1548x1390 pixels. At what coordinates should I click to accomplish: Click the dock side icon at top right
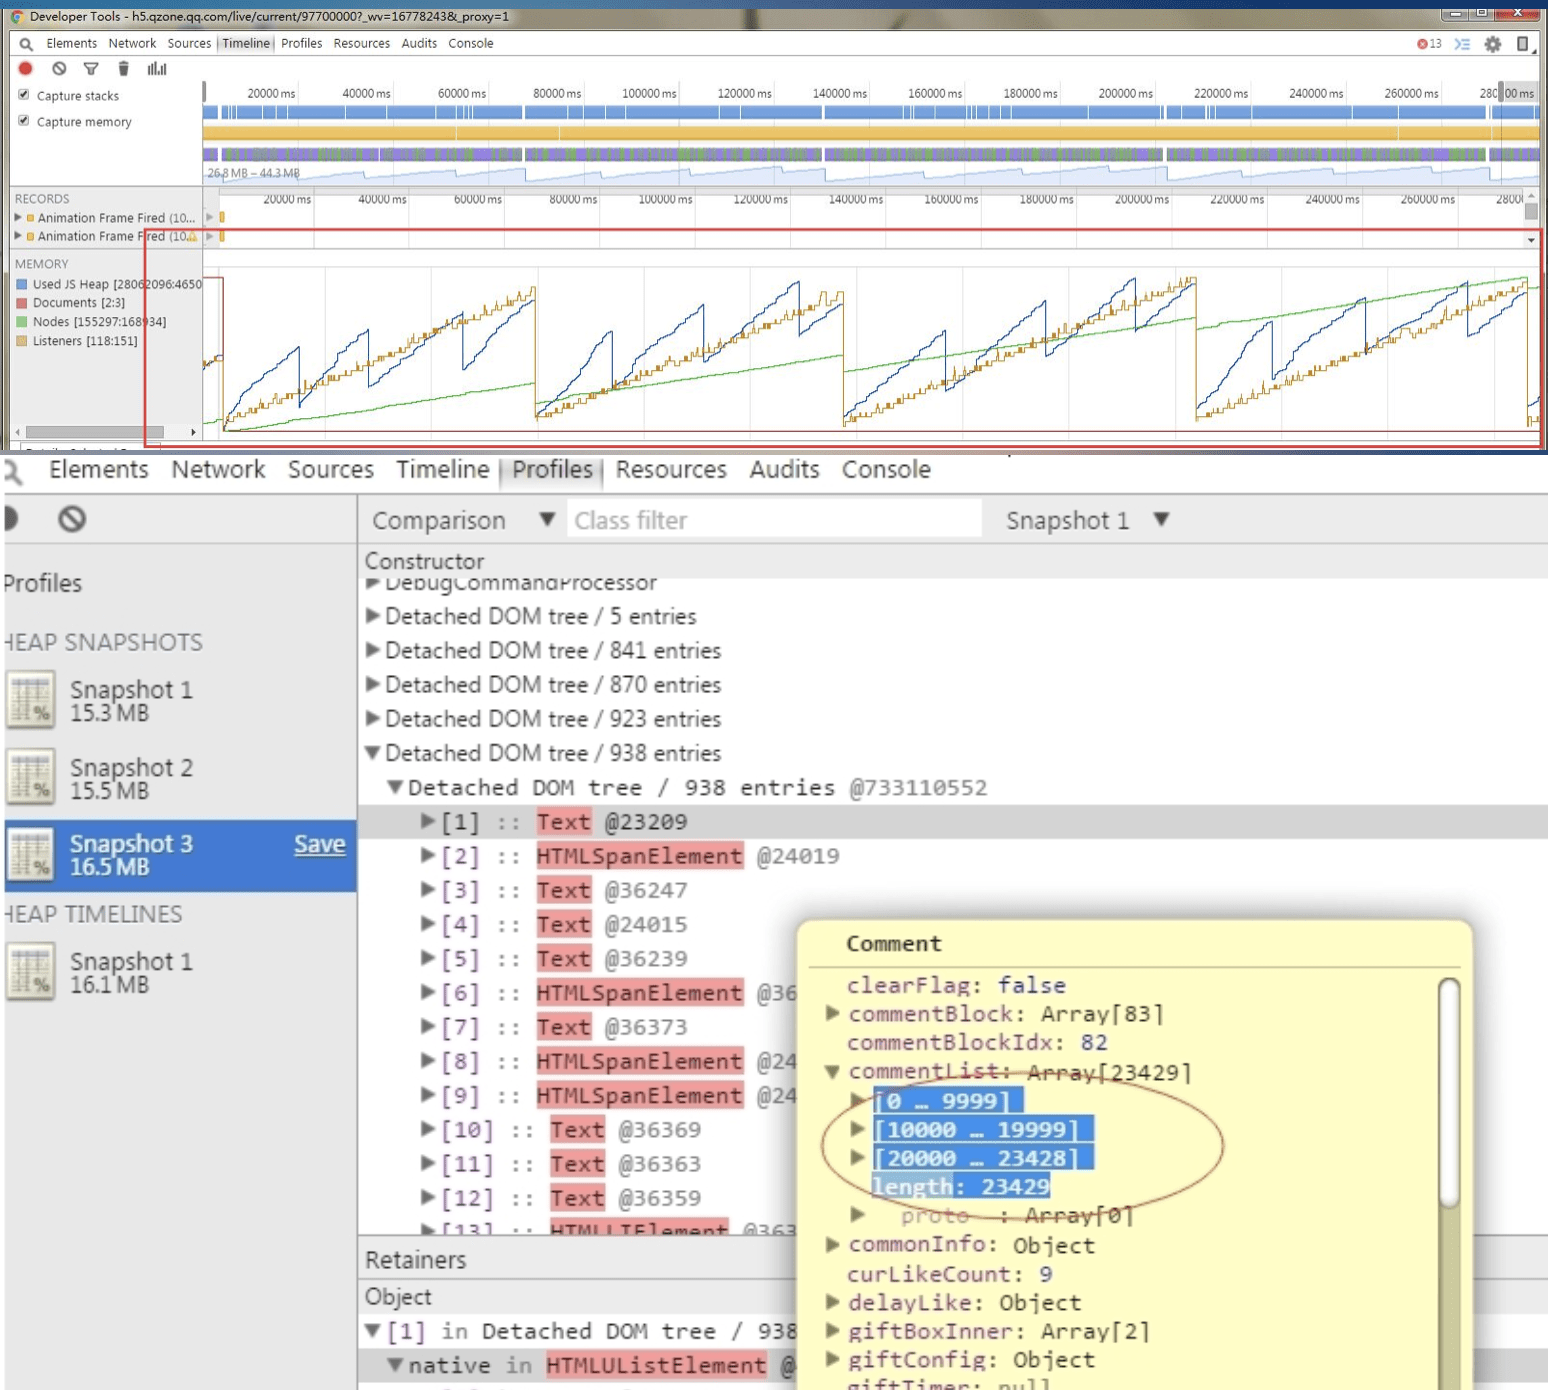(1522, 44)
